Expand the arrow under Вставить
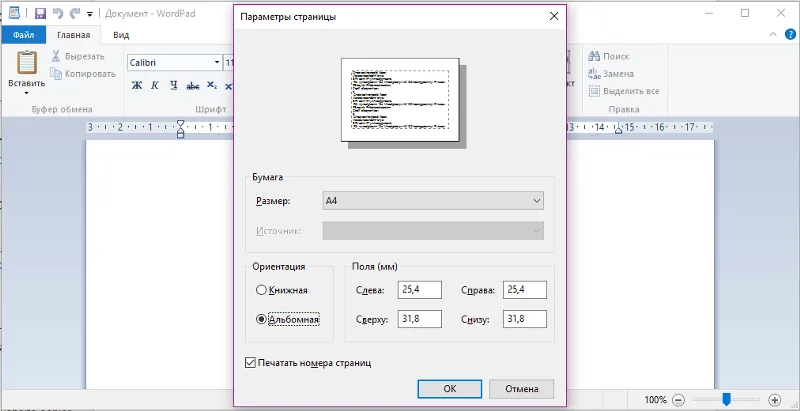This screenshot has width=800, height=411. point(27,93)
